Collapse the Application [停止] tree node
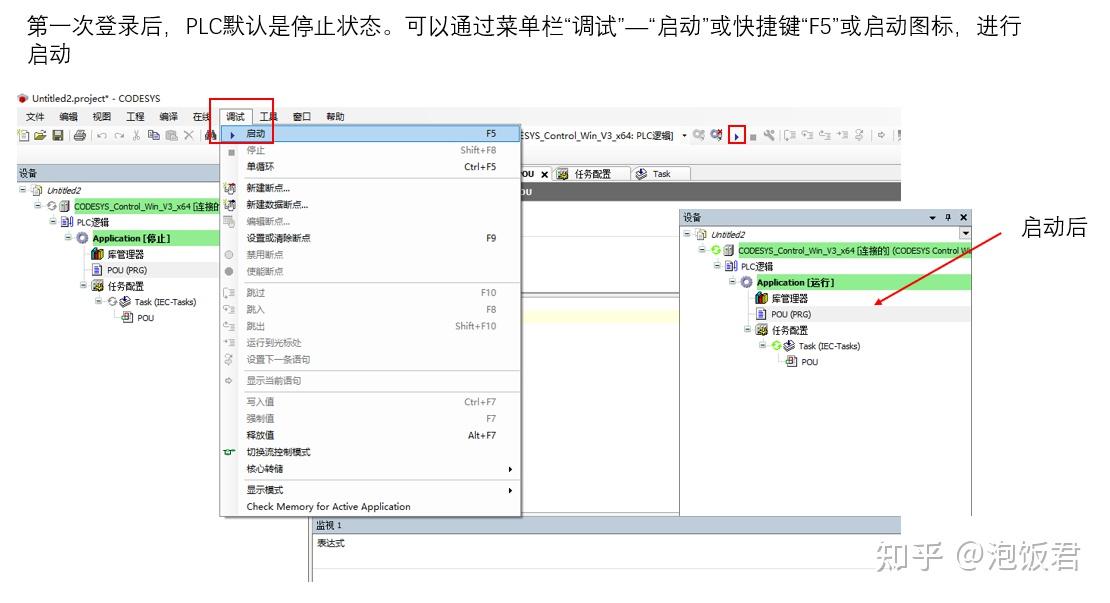The image size is (1110, 603). 69,238
